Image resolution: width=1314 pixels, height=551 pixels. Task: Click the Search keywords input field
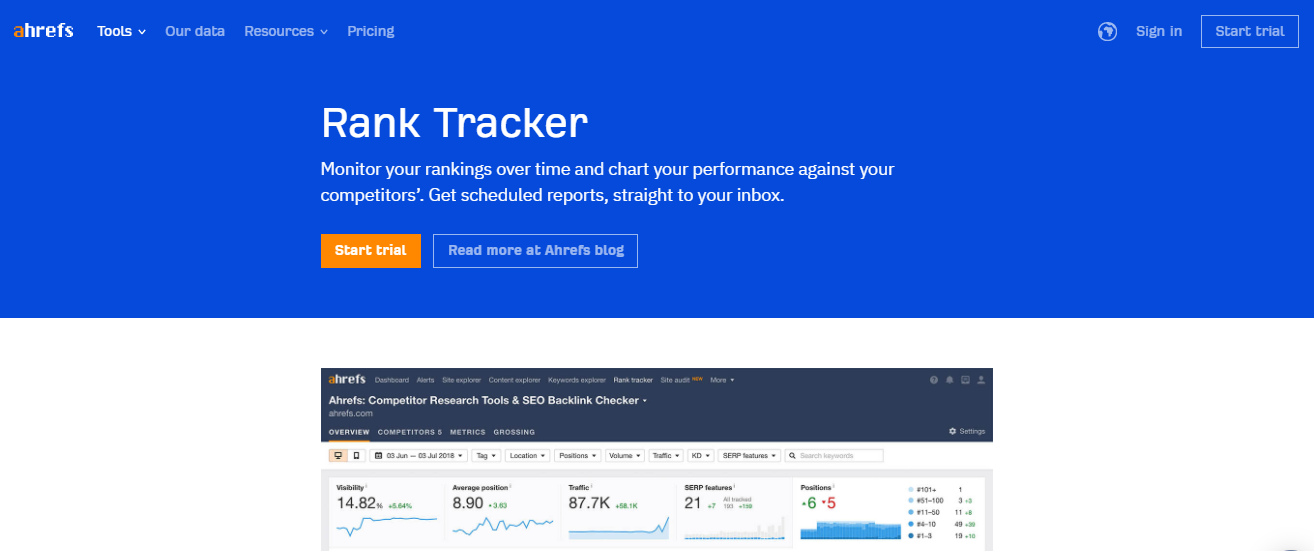point(834,456)
